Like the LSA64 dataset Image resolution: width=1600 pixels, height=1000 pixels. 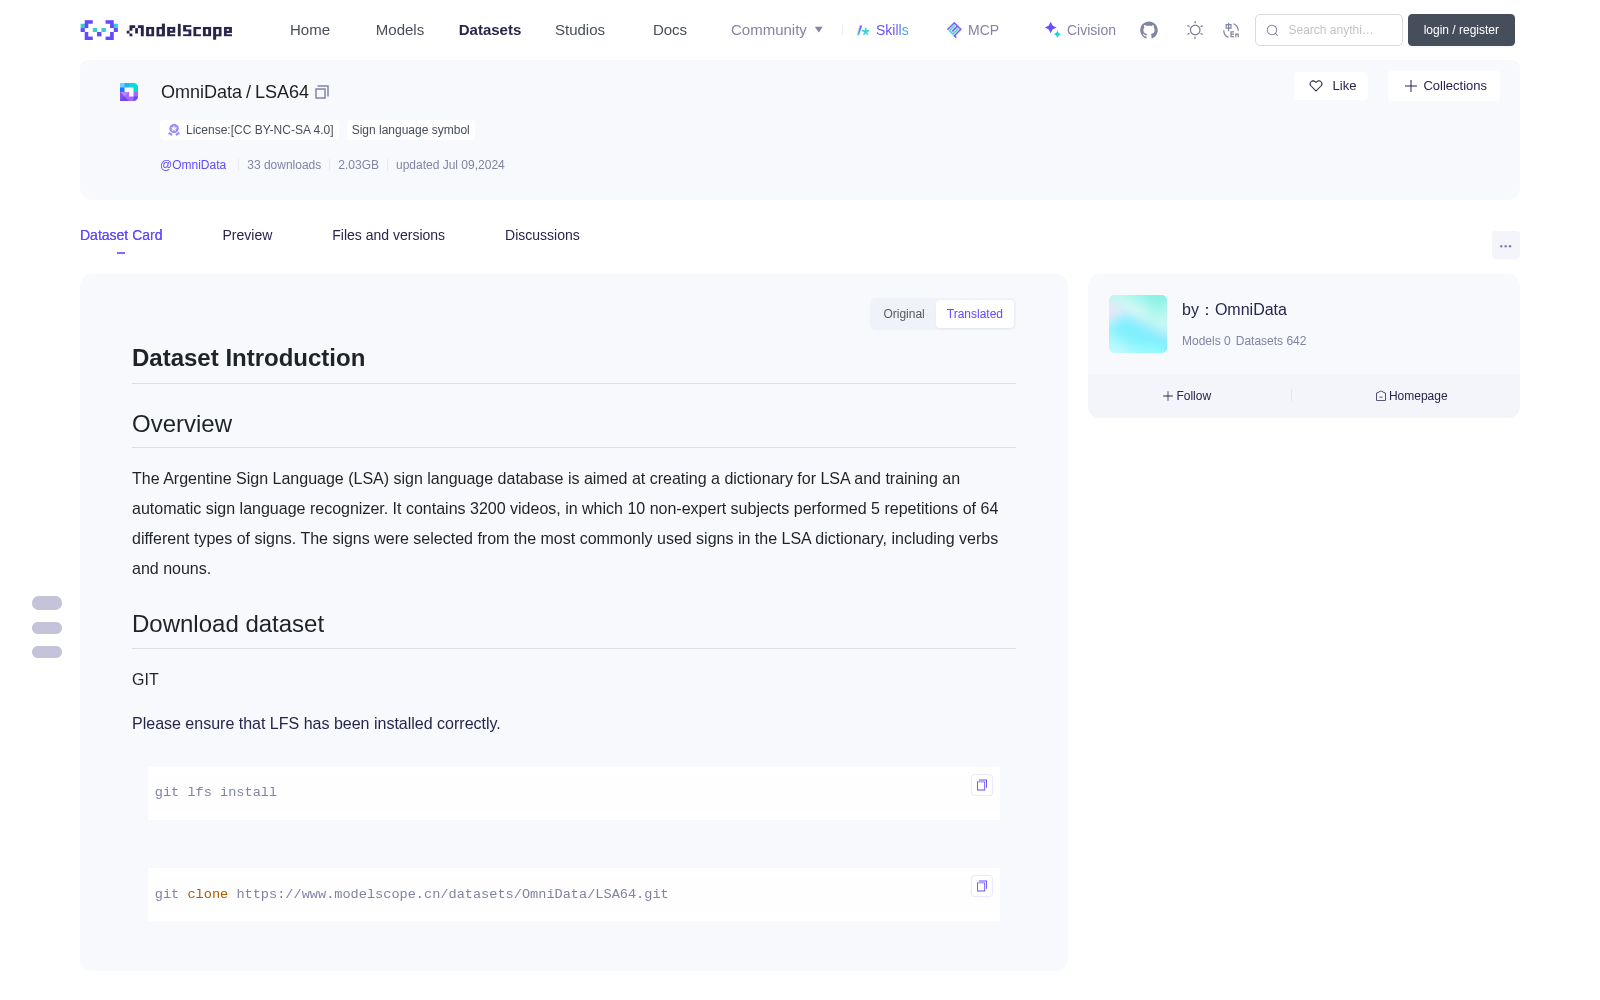(1331, 86)
